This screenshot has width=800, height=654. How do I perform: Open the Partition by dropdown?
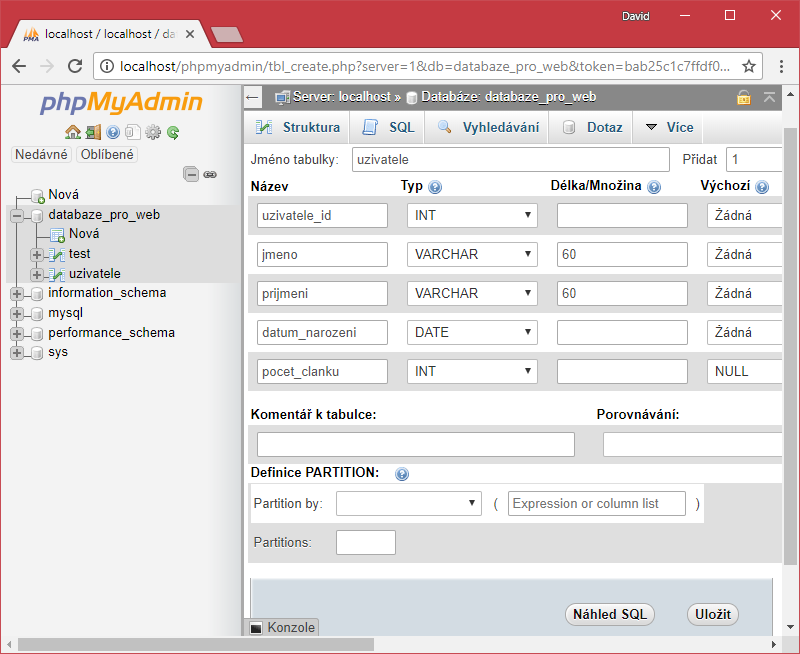click(408, 503)
